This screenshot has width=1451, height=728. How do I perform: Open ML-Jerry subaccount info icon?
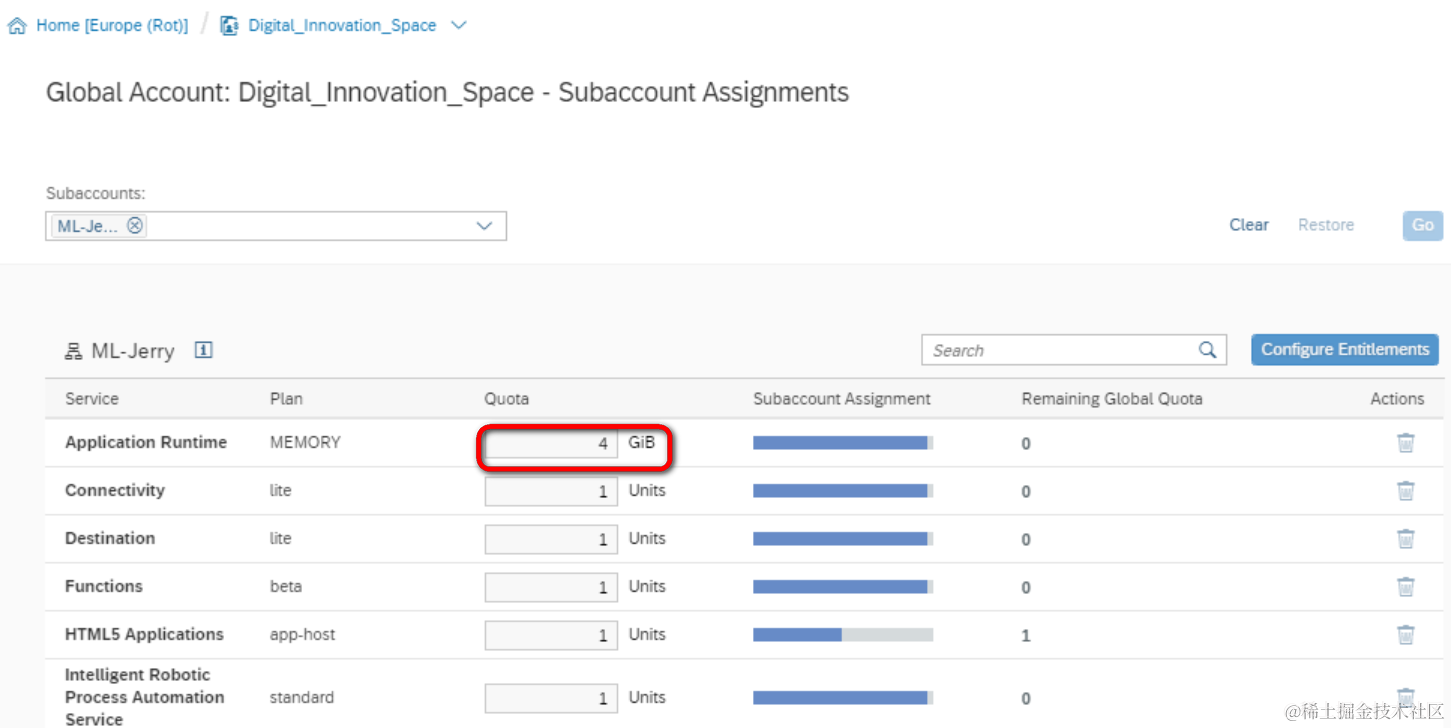pyautogui.click(x=203, y=350)
